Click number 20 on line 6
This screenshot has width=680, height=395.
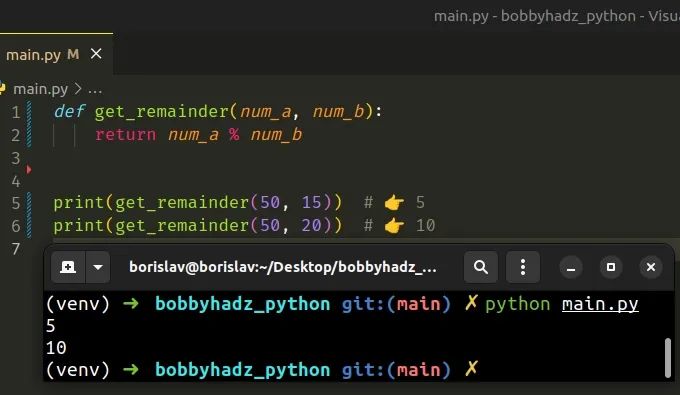[x=311, y=225]
